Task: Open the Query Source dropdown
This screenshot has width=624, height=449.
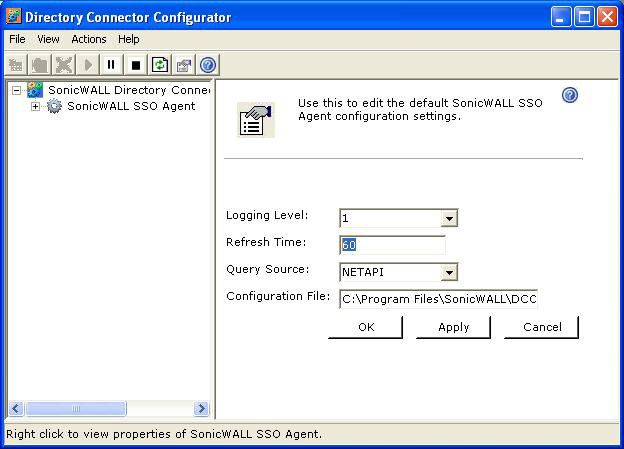Action: click(x=449, y=272)
